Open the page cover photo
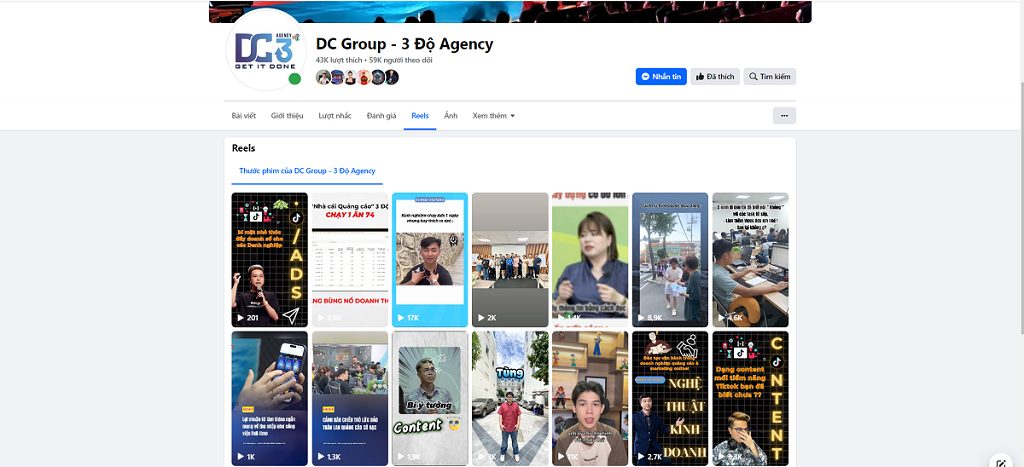Screen dimensions: 1024x467 [x=510, y=12]
